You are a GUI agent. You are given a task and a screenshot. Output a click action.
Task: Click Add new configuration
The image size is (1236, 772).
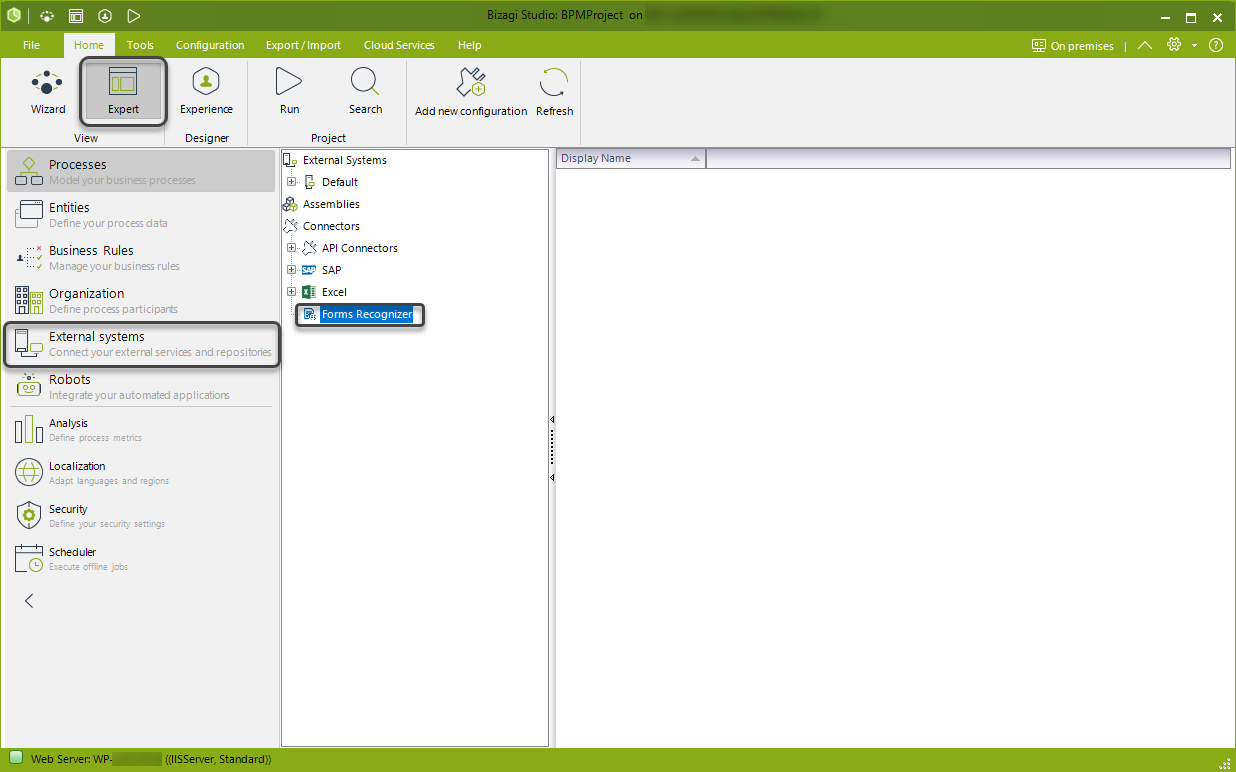tap(471, 92)
